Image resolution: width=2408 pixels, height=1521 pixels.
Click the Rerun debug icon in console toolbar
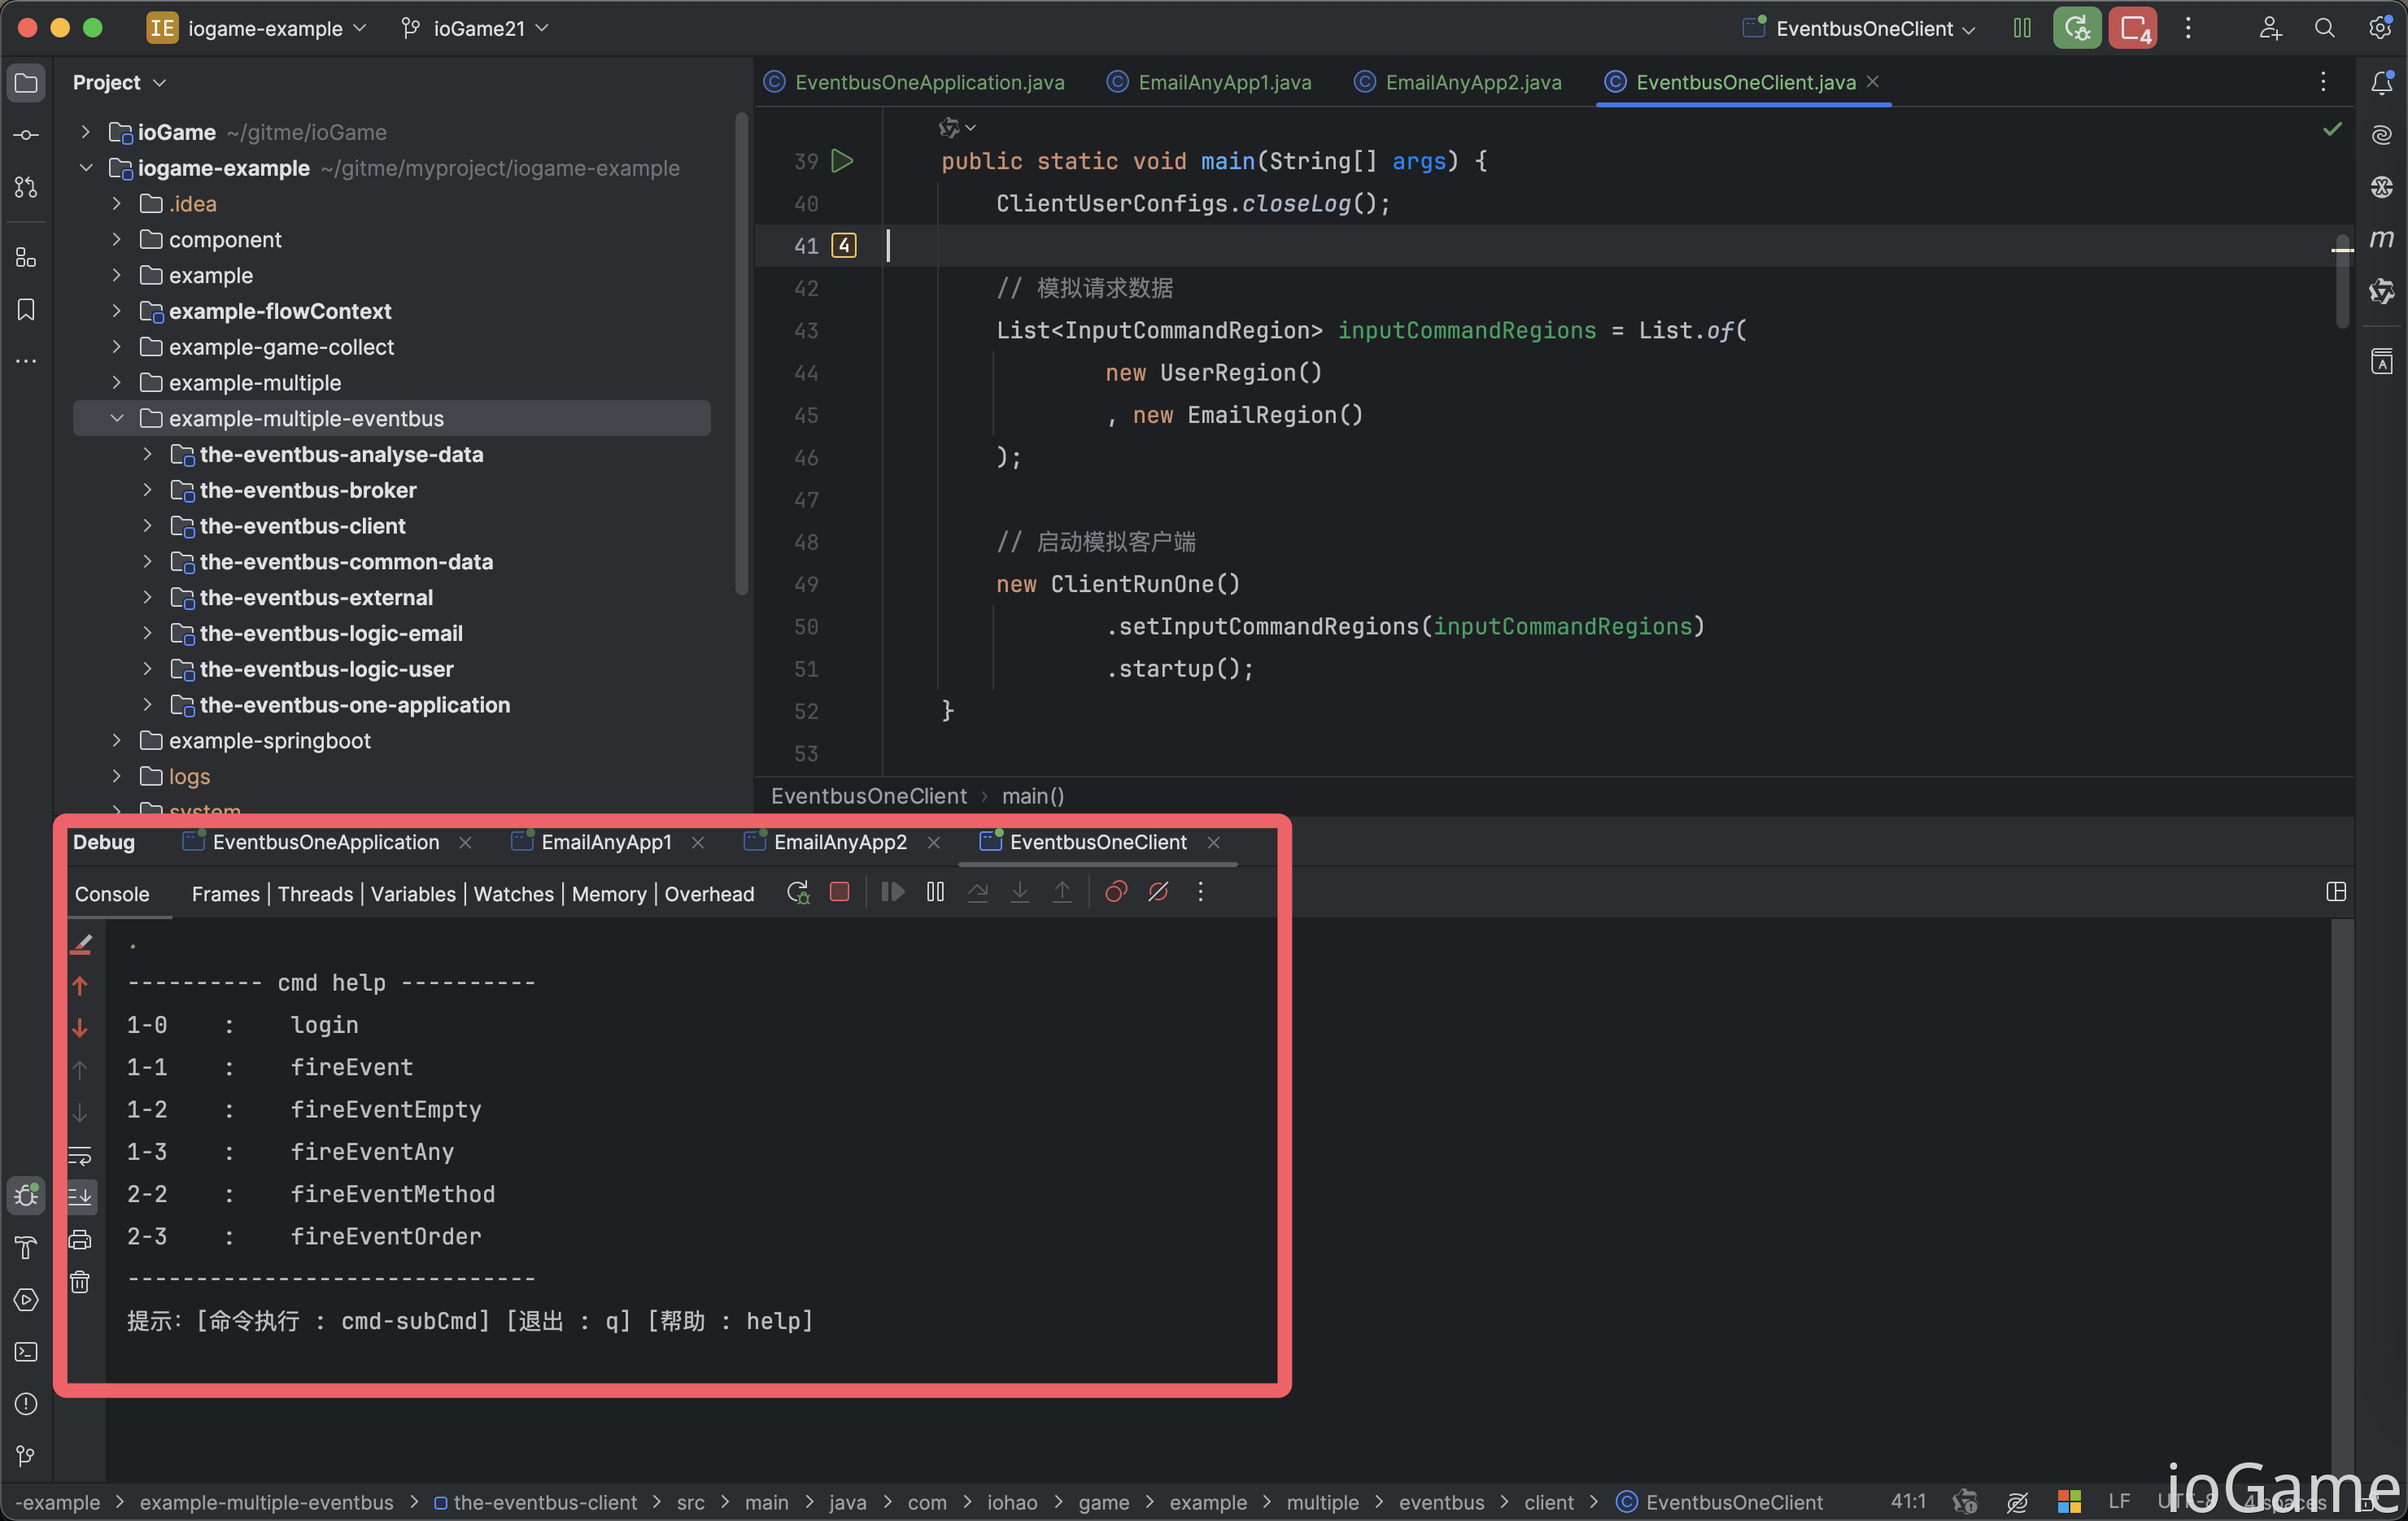tap(797, 892)
